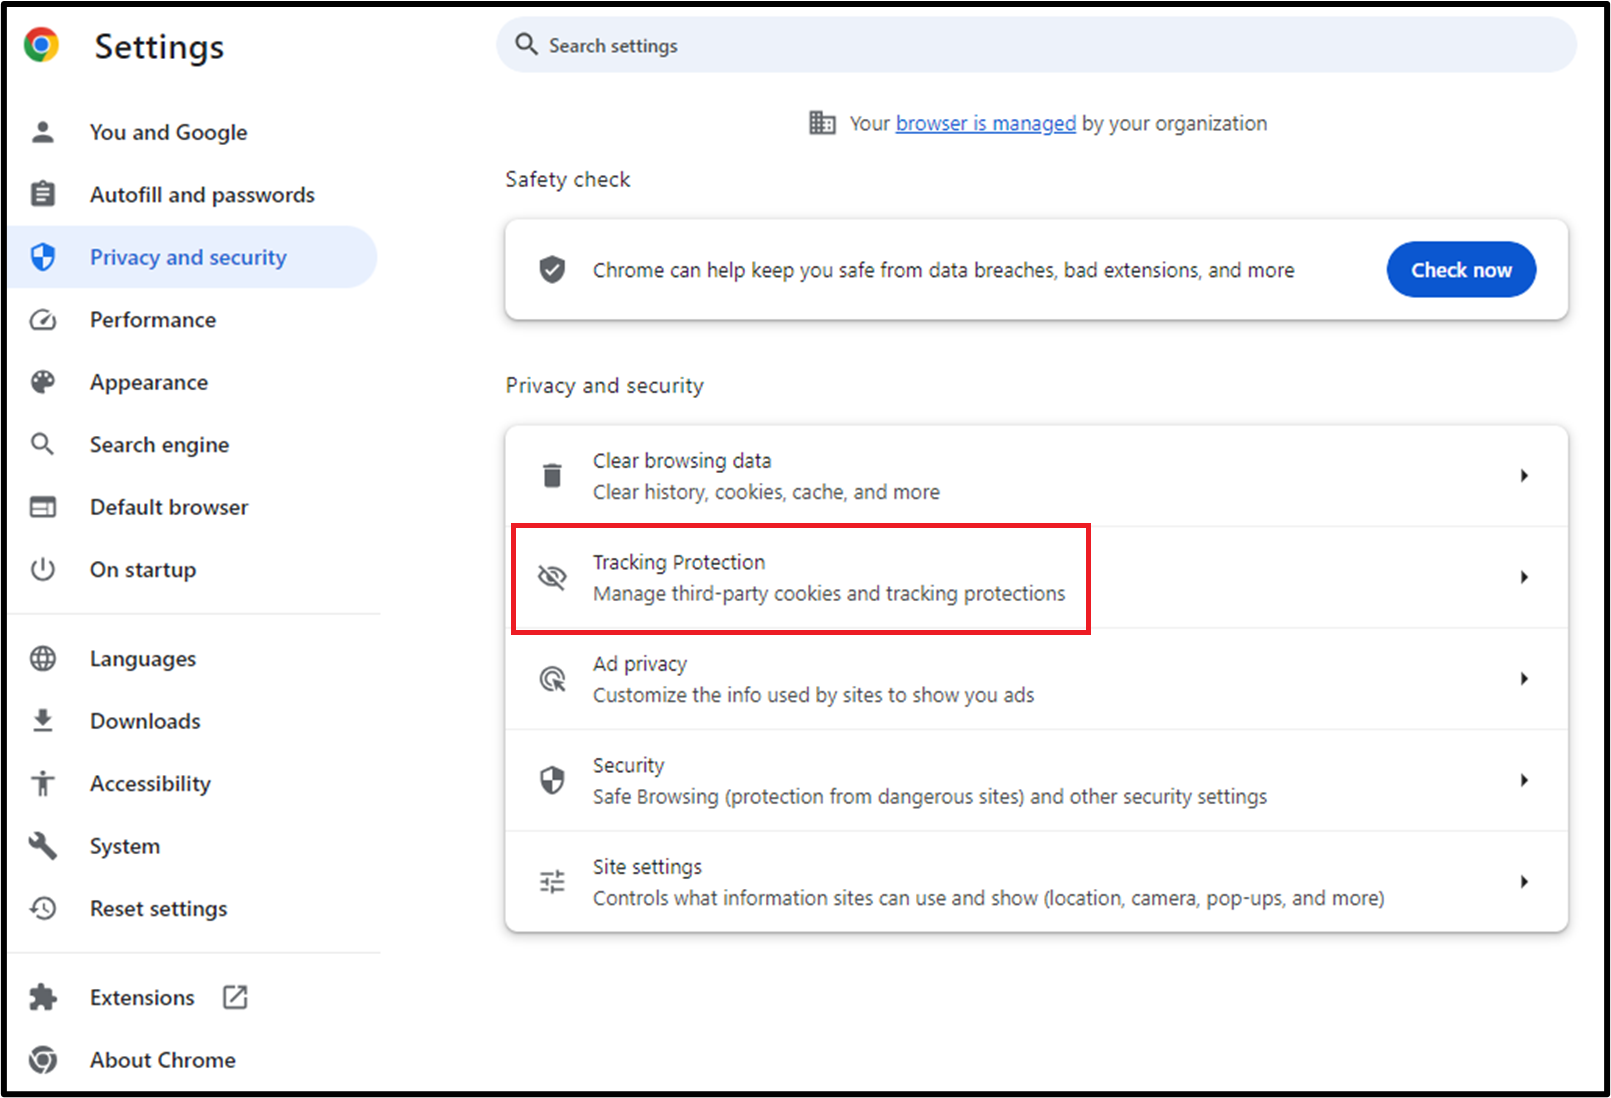Go to Autofill and passwords
1611x1098 pixels.
pyautogui.click(x=202, y=194)
